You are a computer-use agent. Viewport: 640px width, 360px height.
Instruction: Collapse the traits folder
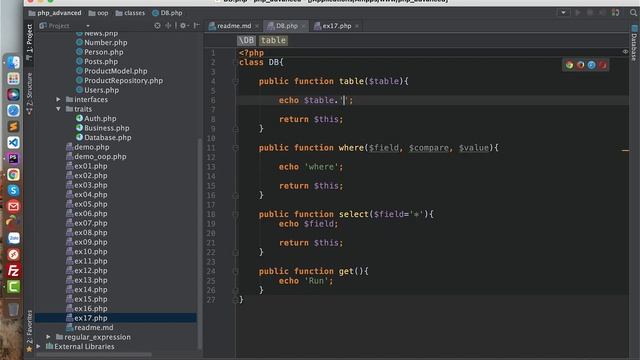(58, 109)
